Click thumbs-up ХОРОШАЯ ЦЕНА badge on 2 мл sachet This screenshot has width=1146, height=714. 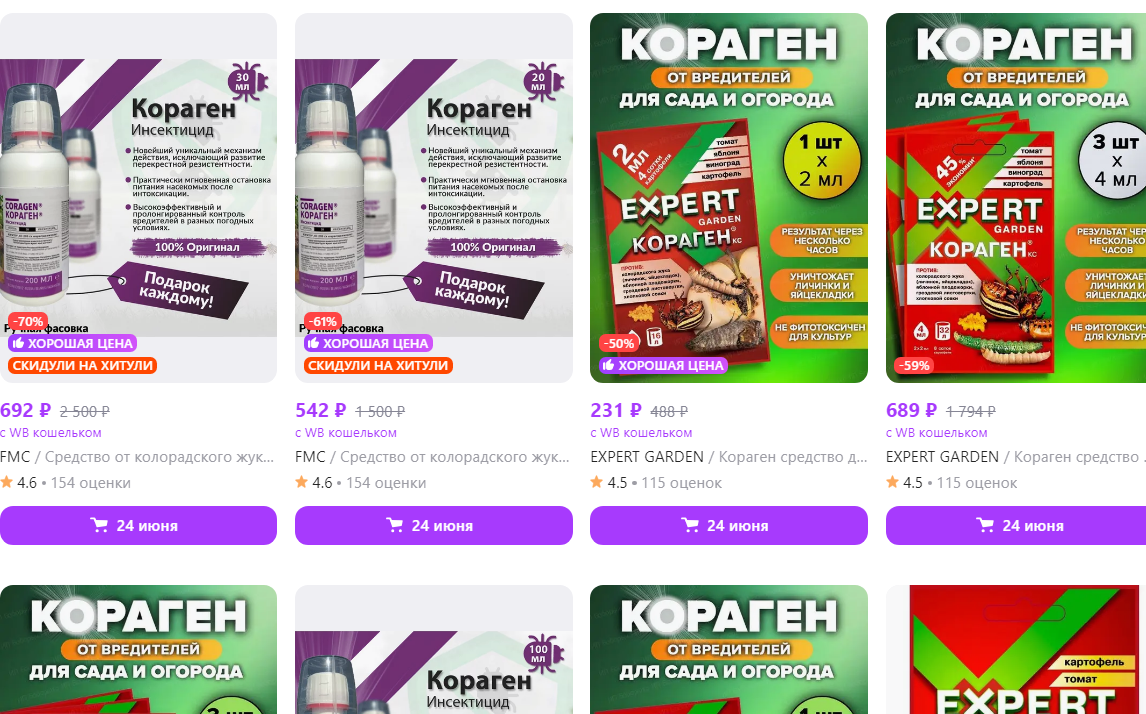click(x=663, y=365)
